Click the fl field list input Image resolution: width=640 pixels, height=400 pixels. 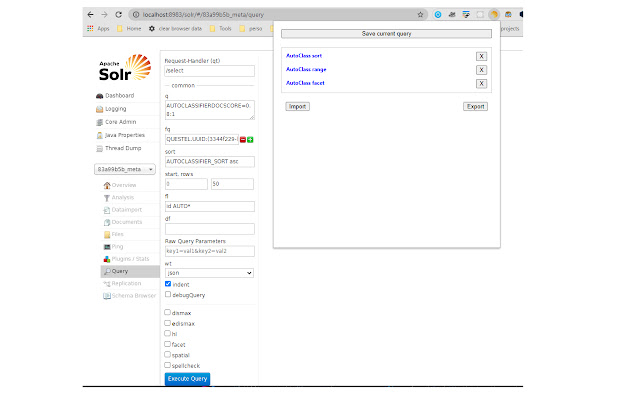tap(209, 206)
